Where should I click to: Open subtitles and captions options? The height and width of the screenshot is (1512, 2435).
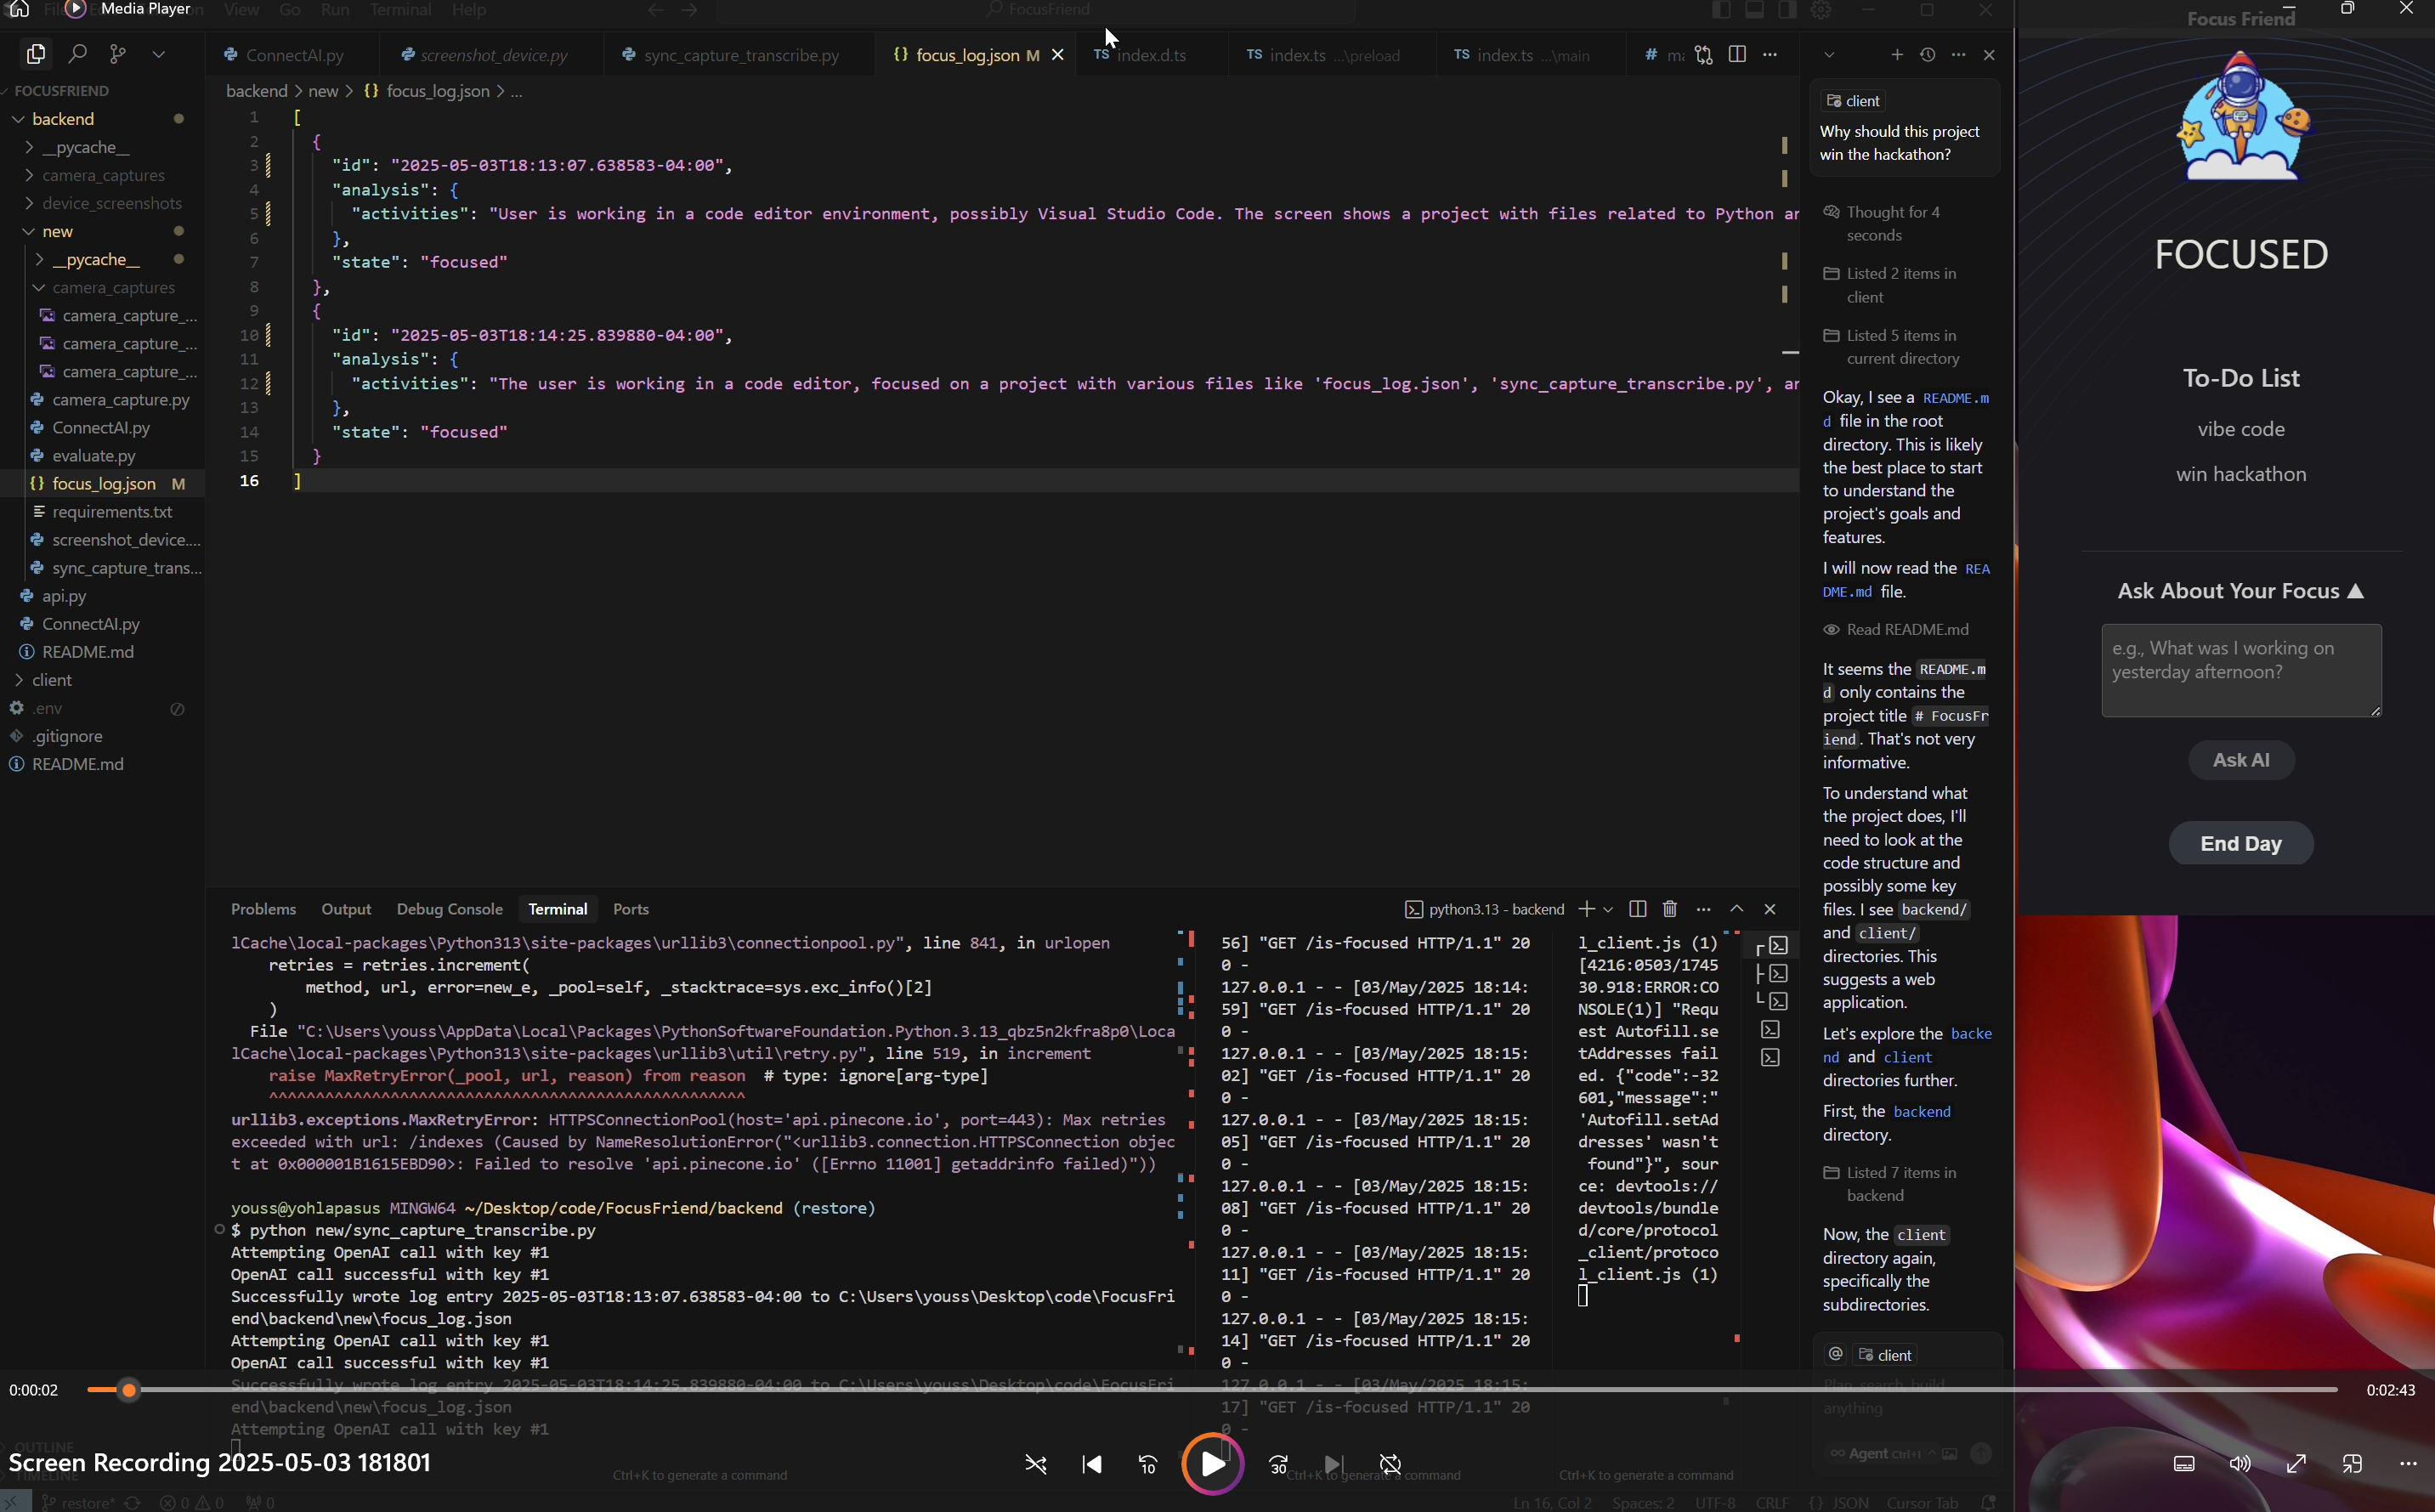tap(2184, 1464)
